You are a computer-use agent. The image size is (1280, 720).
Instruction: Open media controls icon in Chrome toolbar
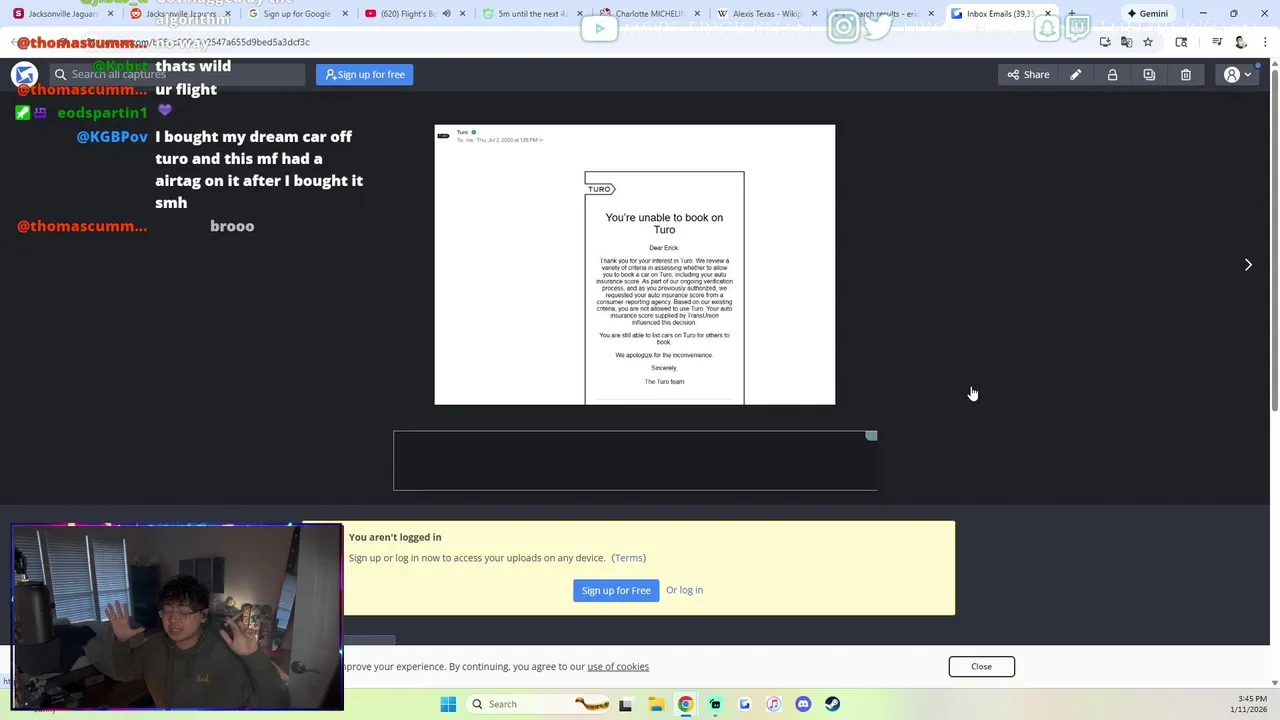click(1217, 42)
